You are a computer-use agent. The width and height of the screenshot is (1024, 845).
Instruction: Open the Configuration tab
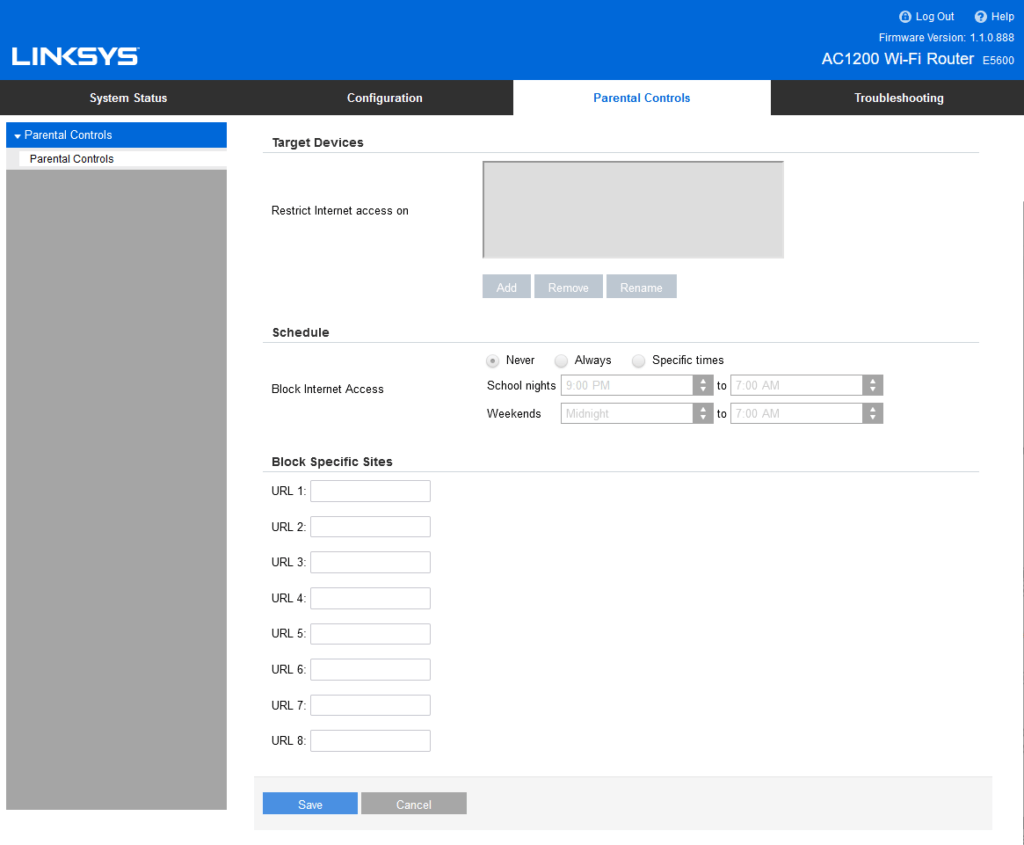click(385, 98)
